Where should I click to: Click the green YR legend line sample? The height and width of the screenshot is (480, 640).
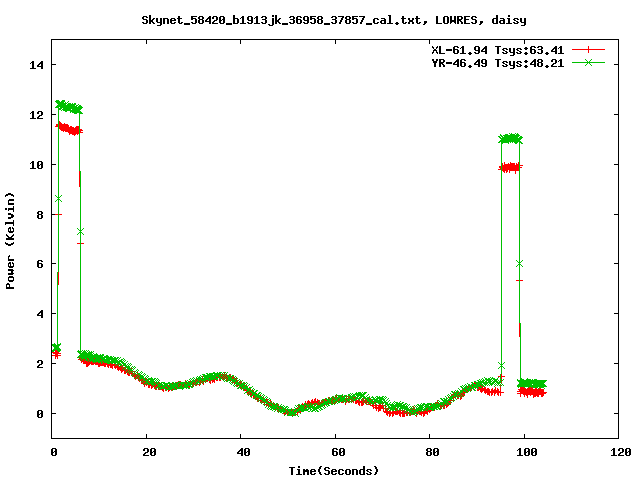click(x=588, y=62)
